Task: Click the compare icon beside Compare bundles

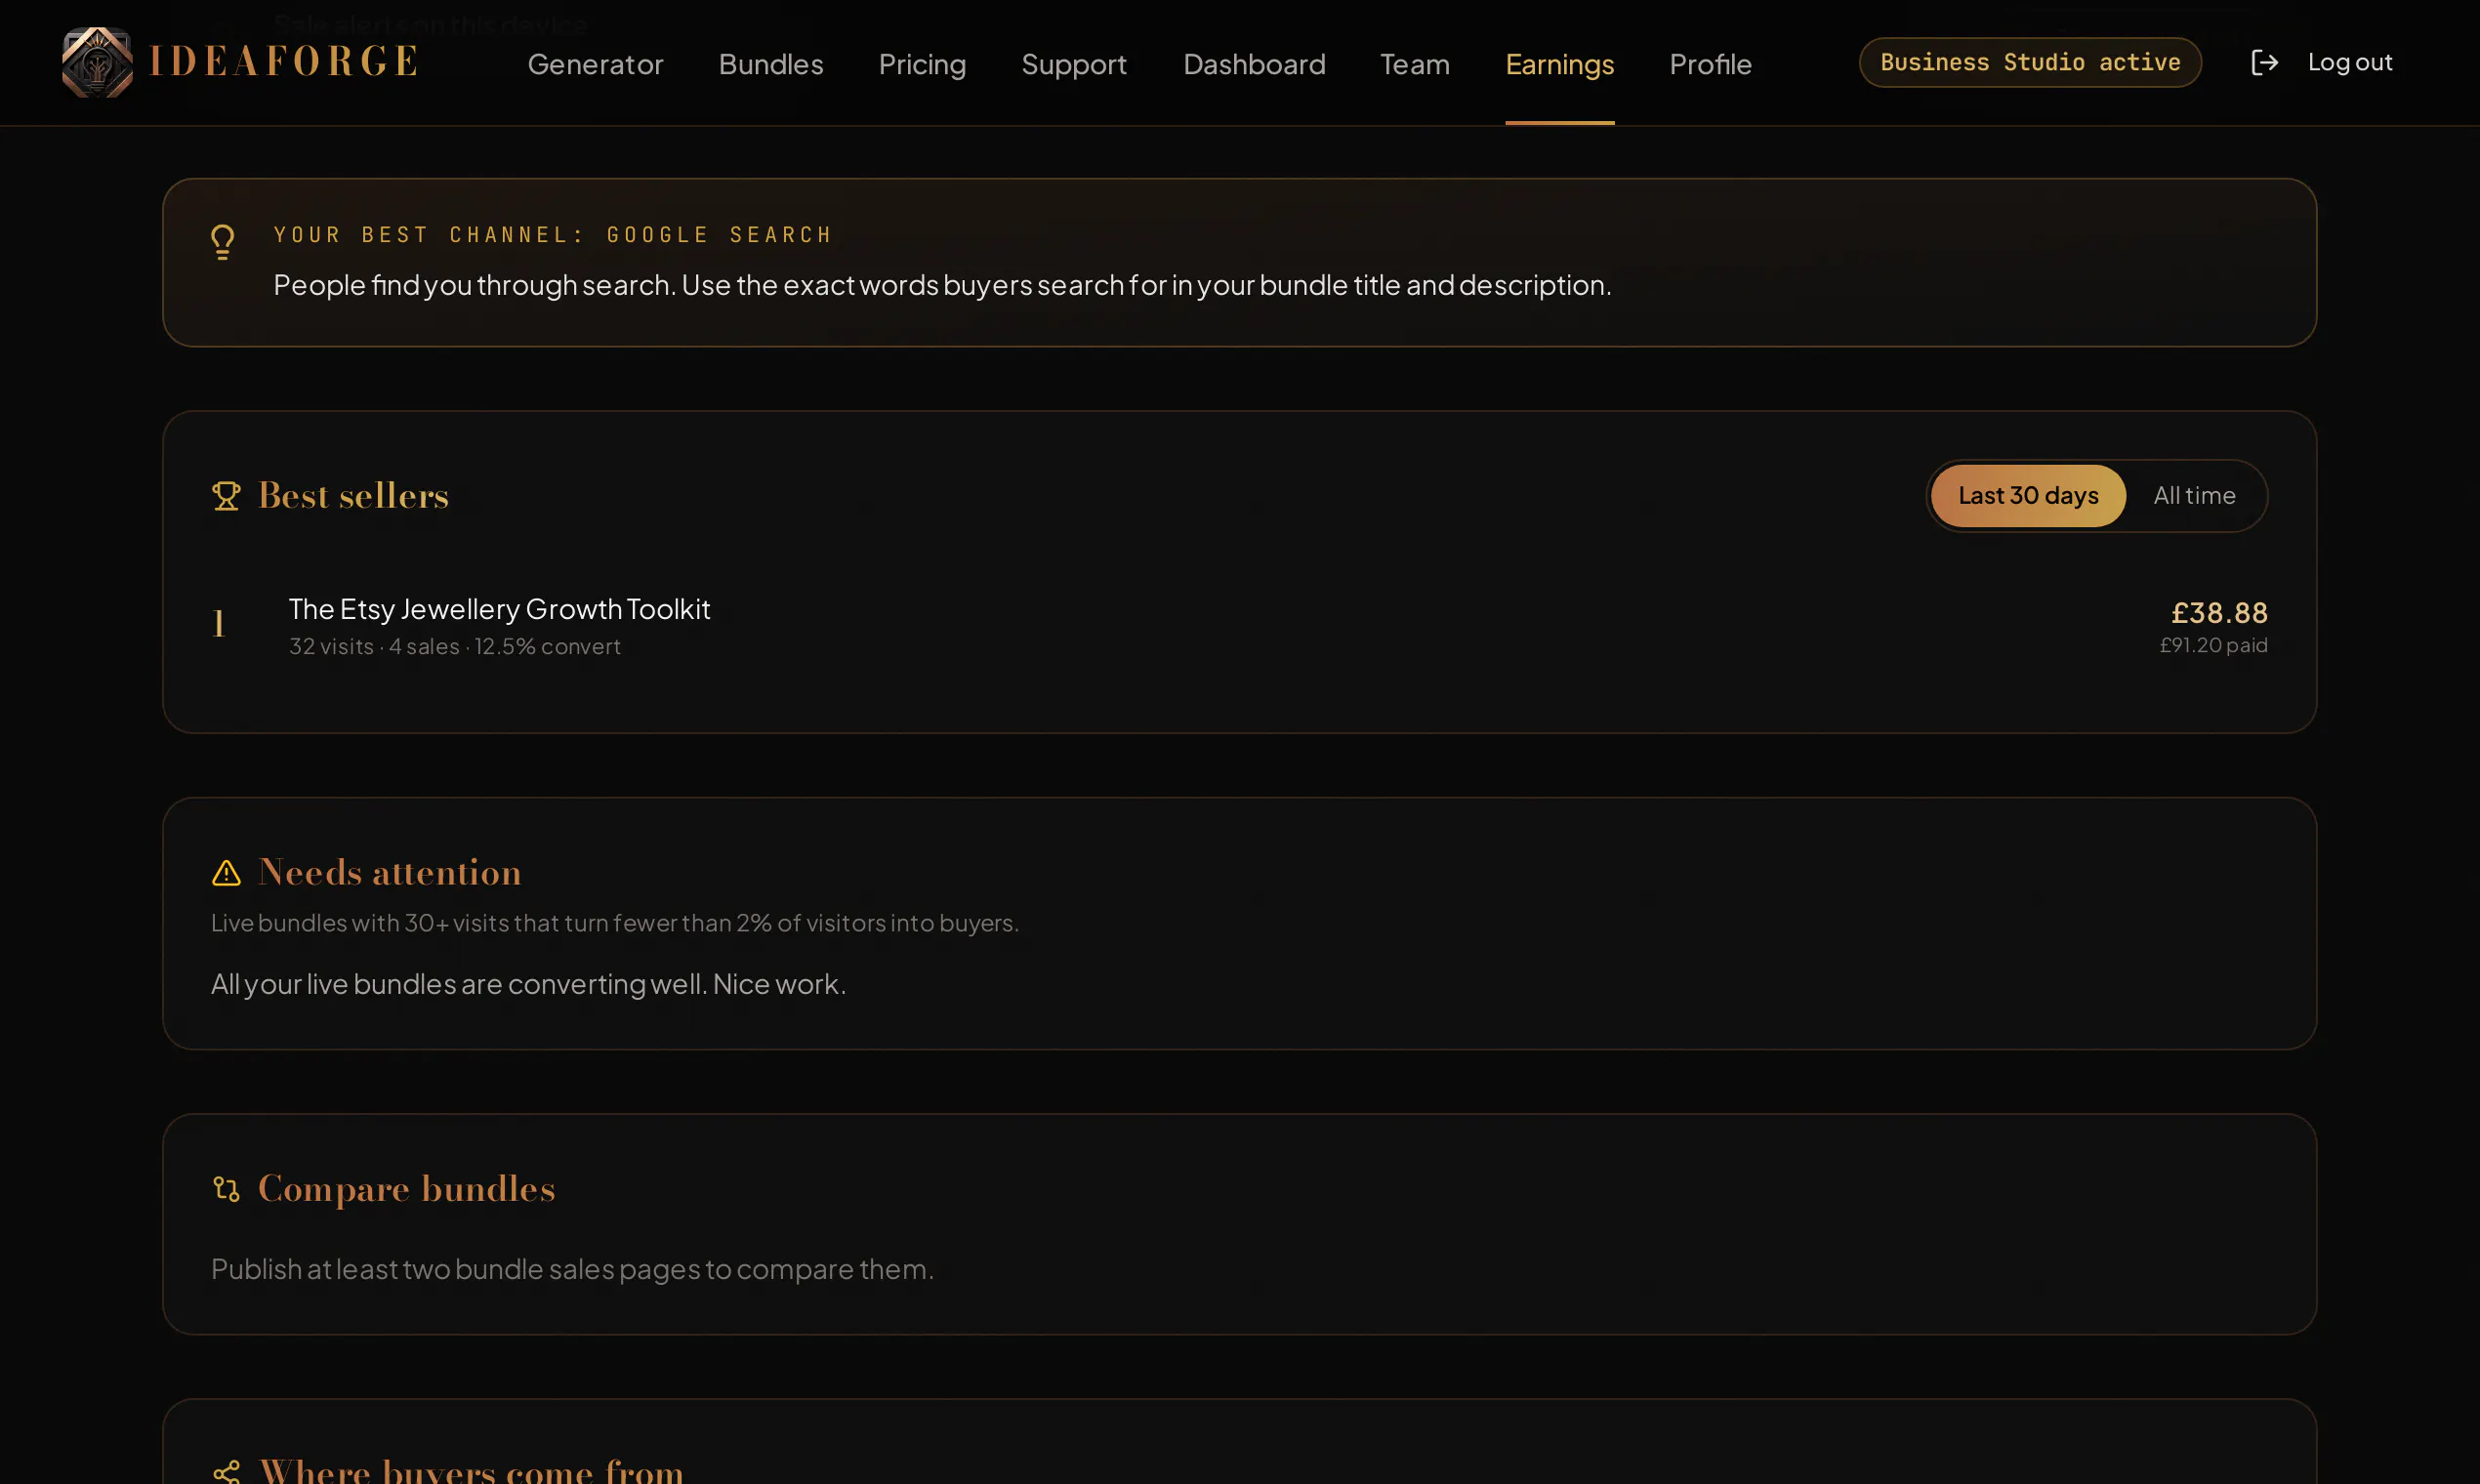Action: (226, 1189)
